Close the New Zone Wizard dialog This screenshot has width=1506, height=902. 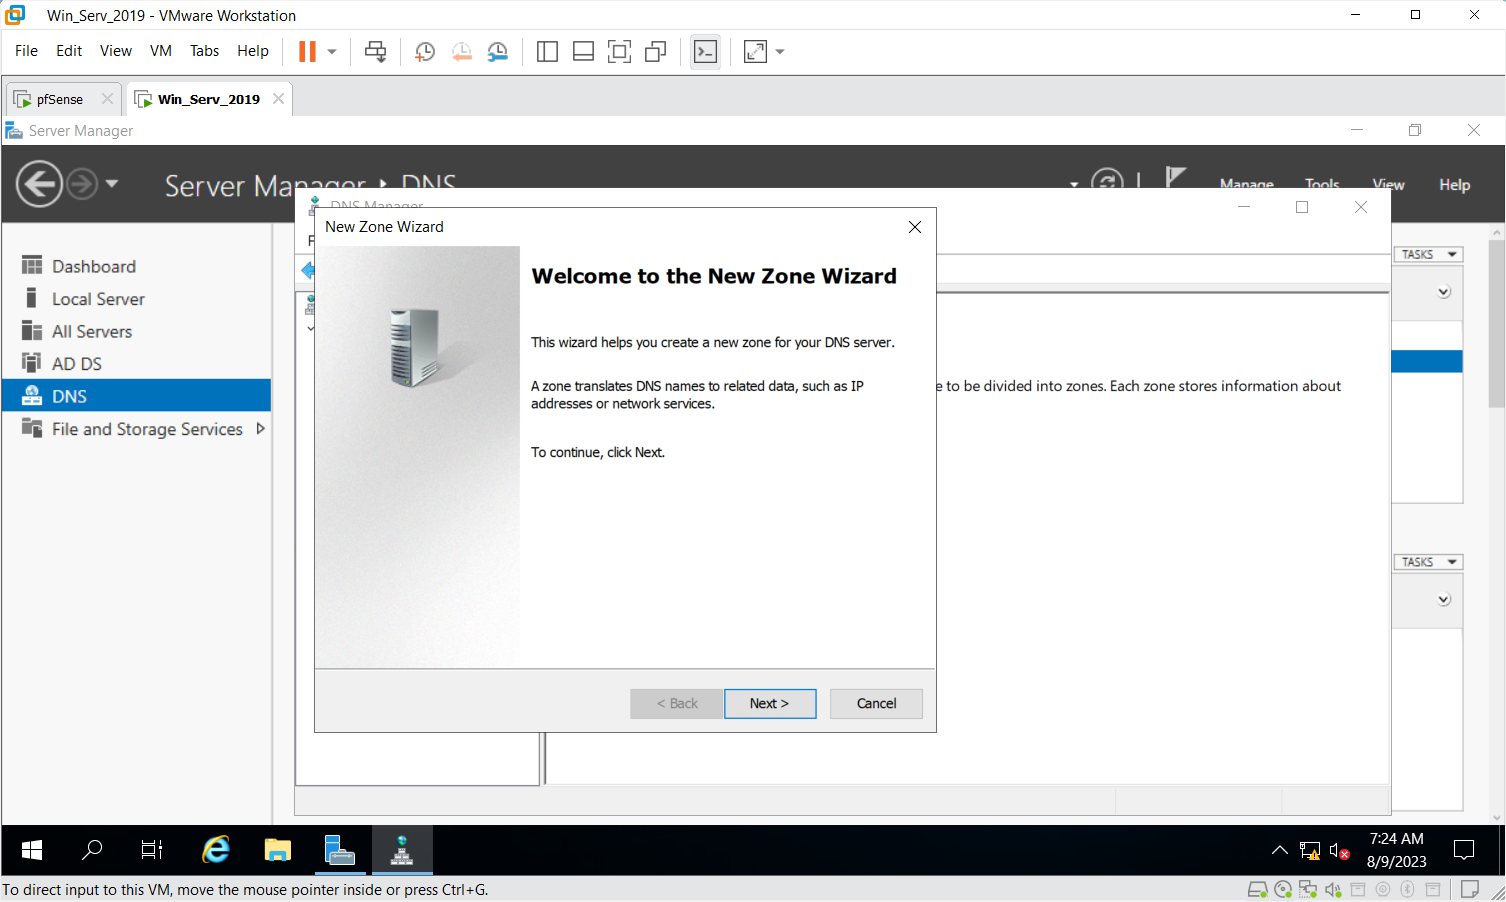[x=914, y=227]
